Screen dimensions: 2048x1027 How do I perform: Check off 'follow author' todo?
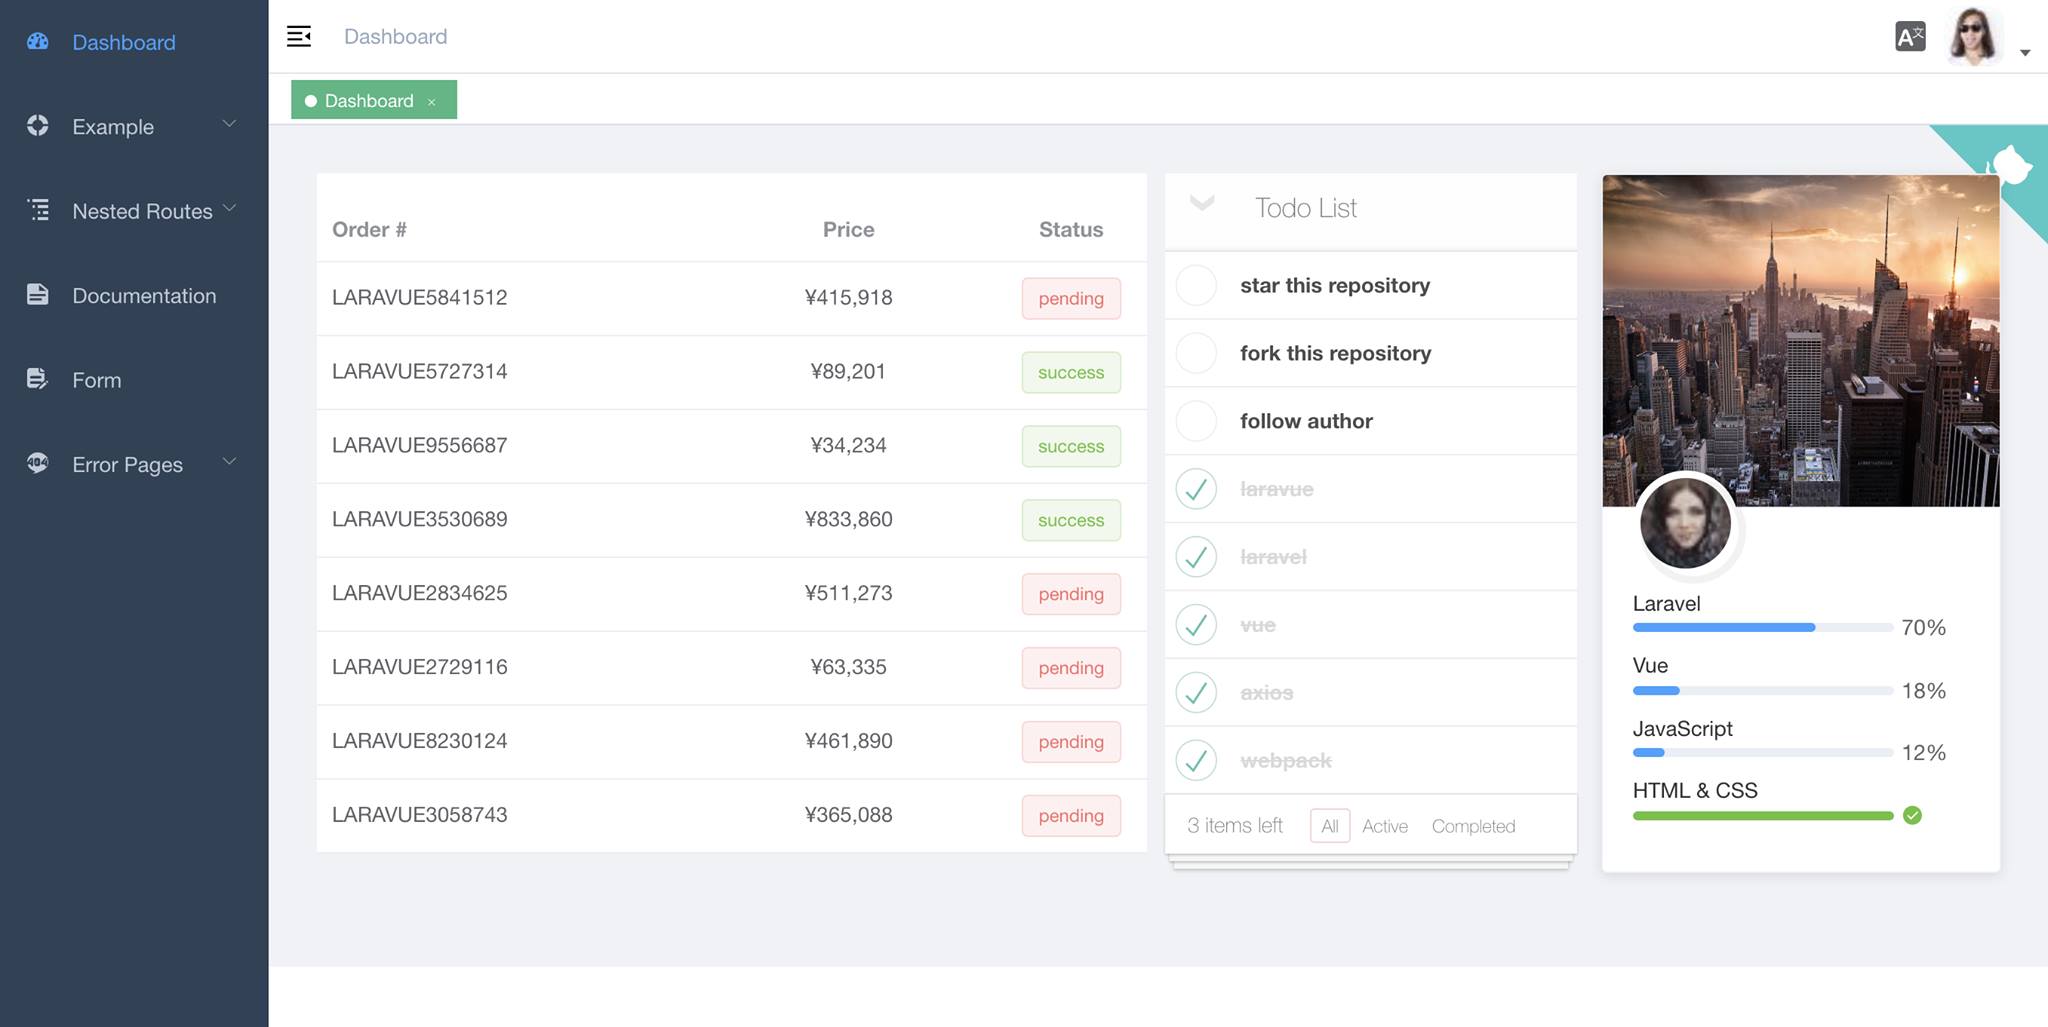coord(1196,421)
